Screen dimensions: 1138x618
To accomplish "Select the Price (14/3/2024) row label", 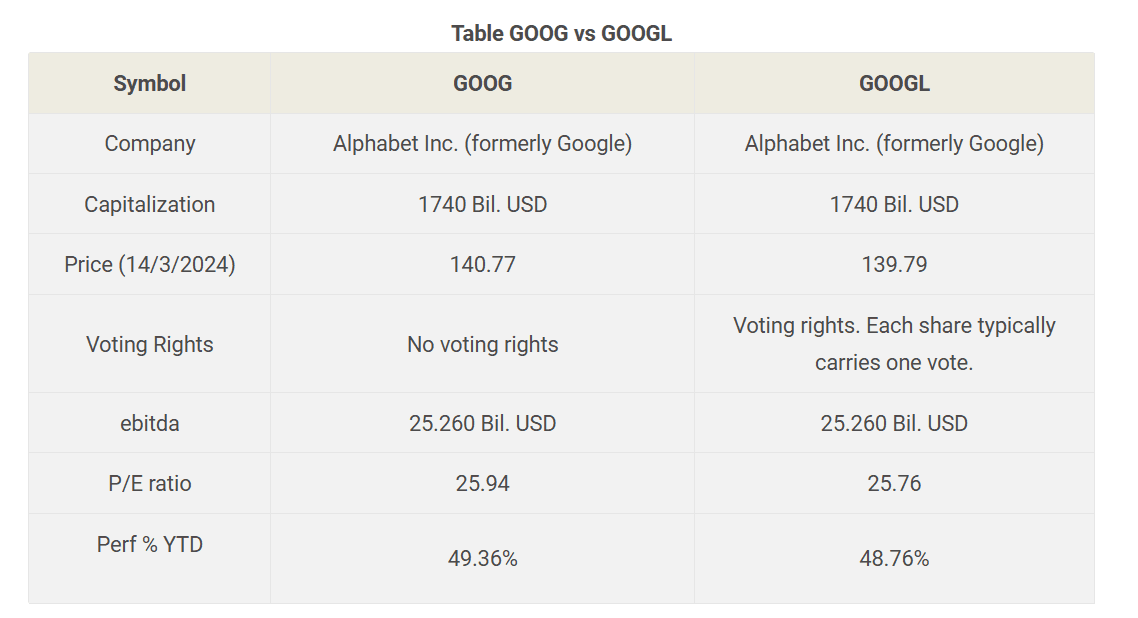I will coord(150,264).
